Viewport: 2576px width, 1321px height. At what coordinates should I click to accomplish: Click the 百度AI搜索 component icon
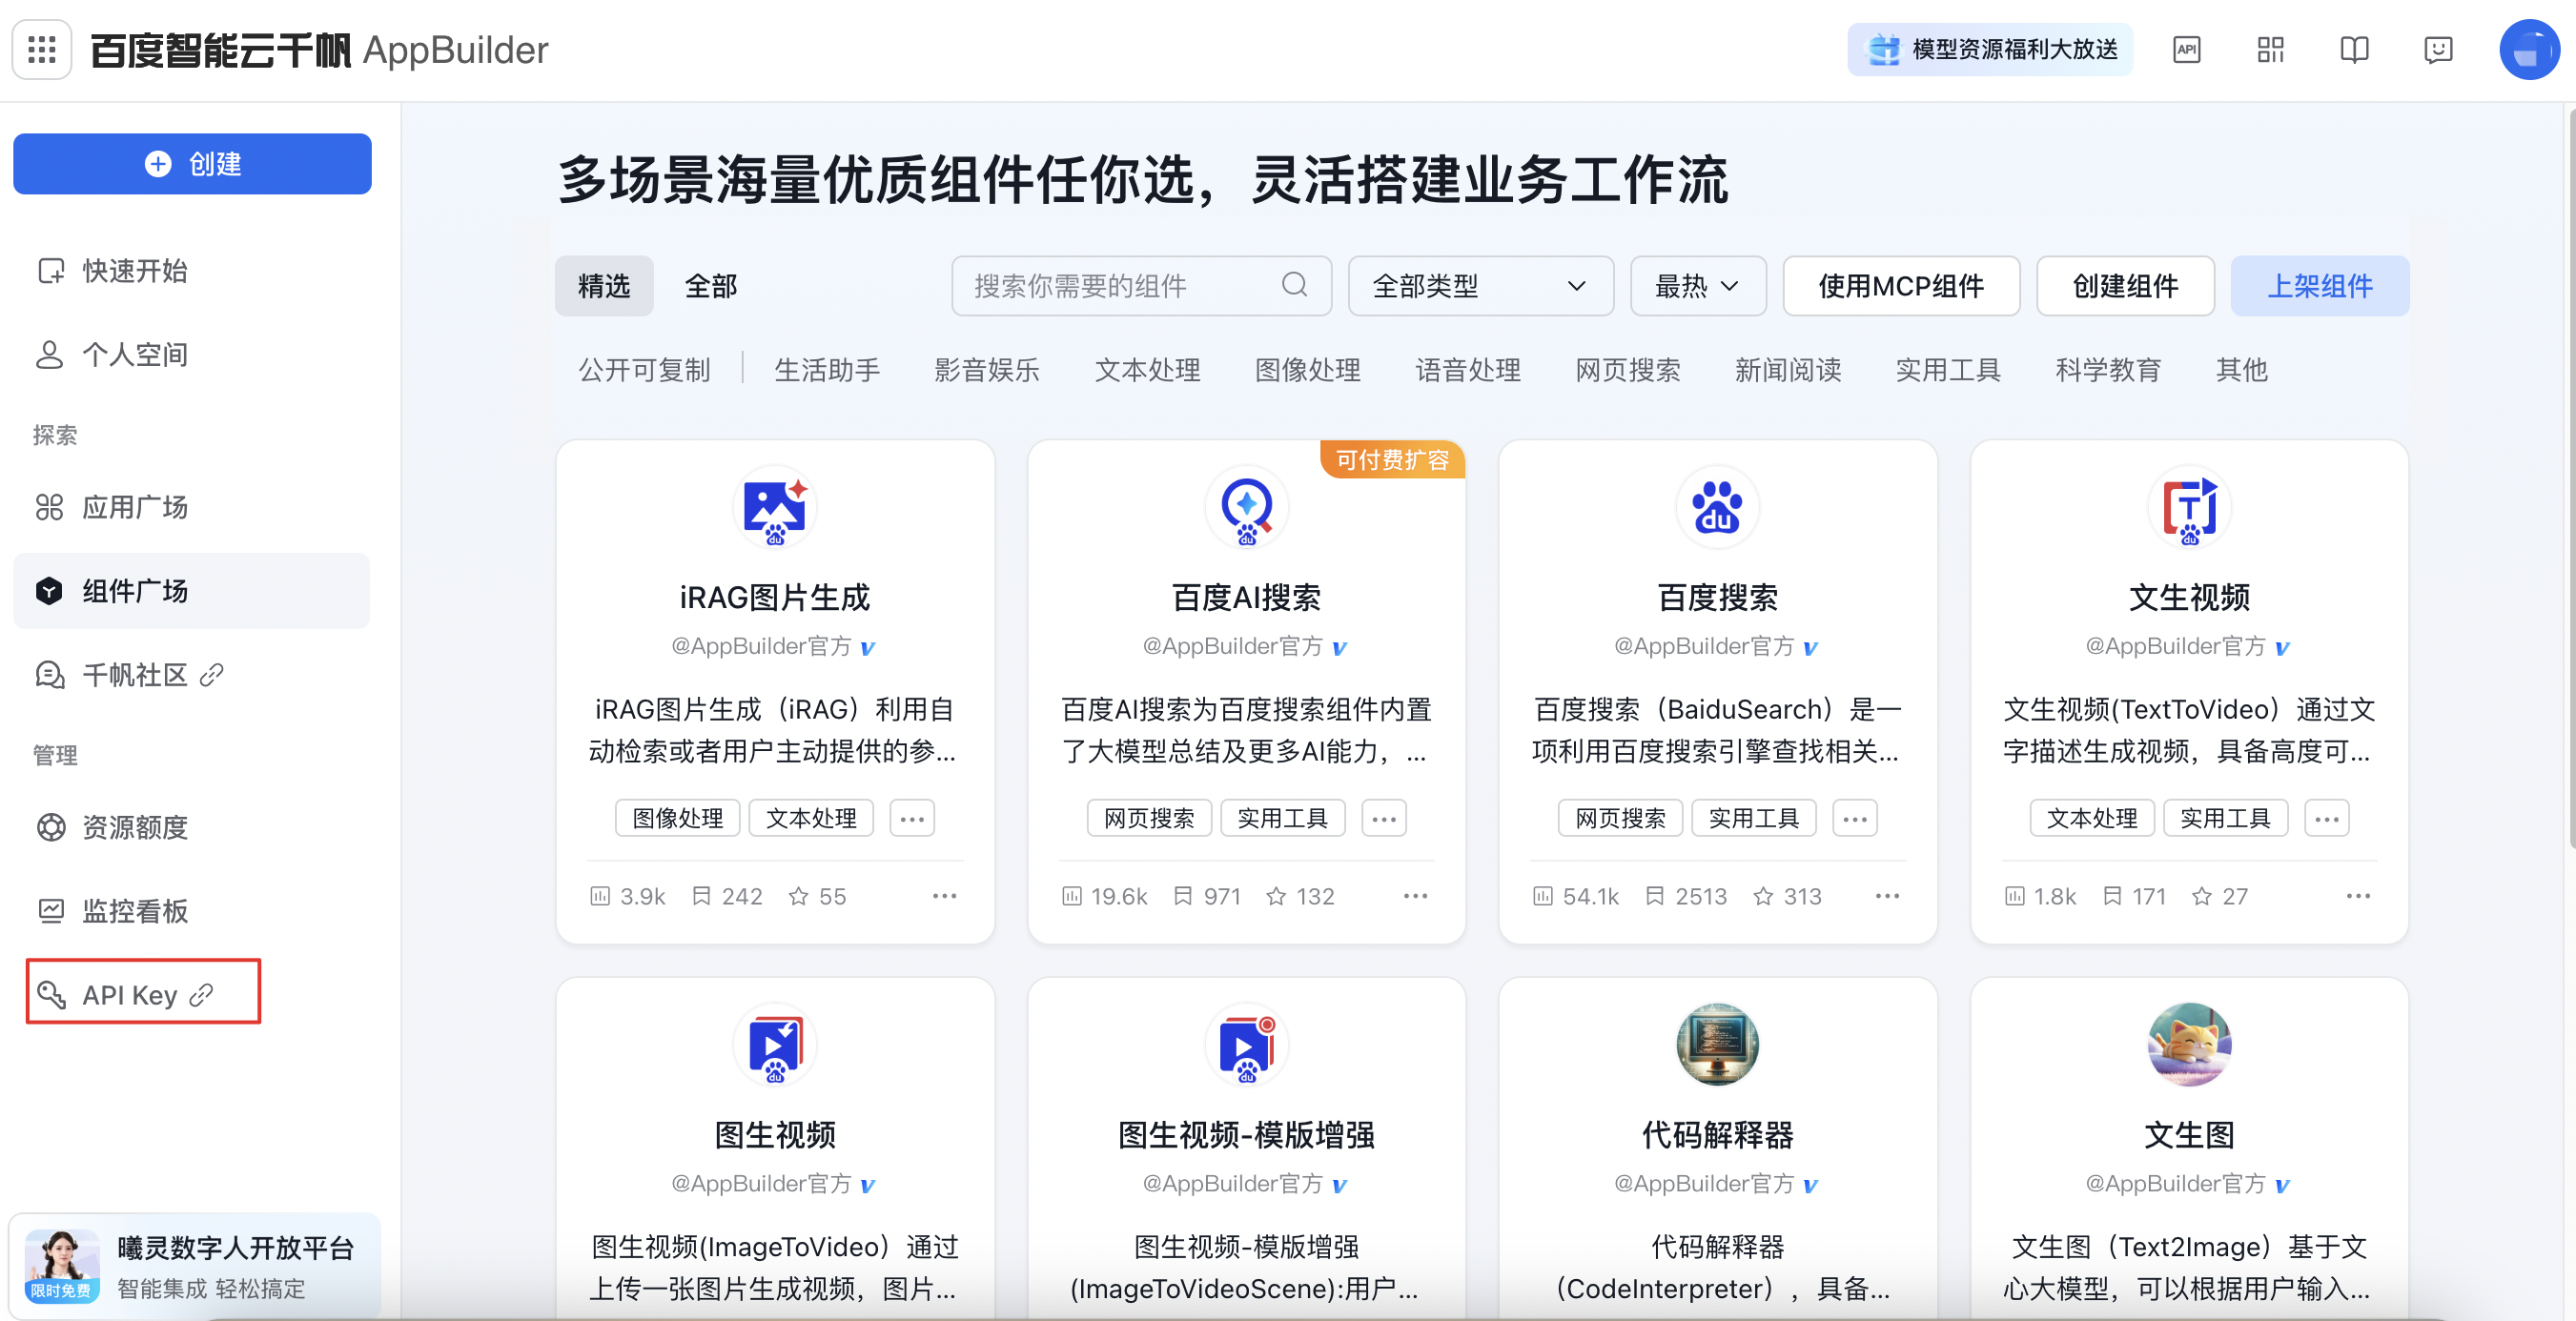(1246, 507)
